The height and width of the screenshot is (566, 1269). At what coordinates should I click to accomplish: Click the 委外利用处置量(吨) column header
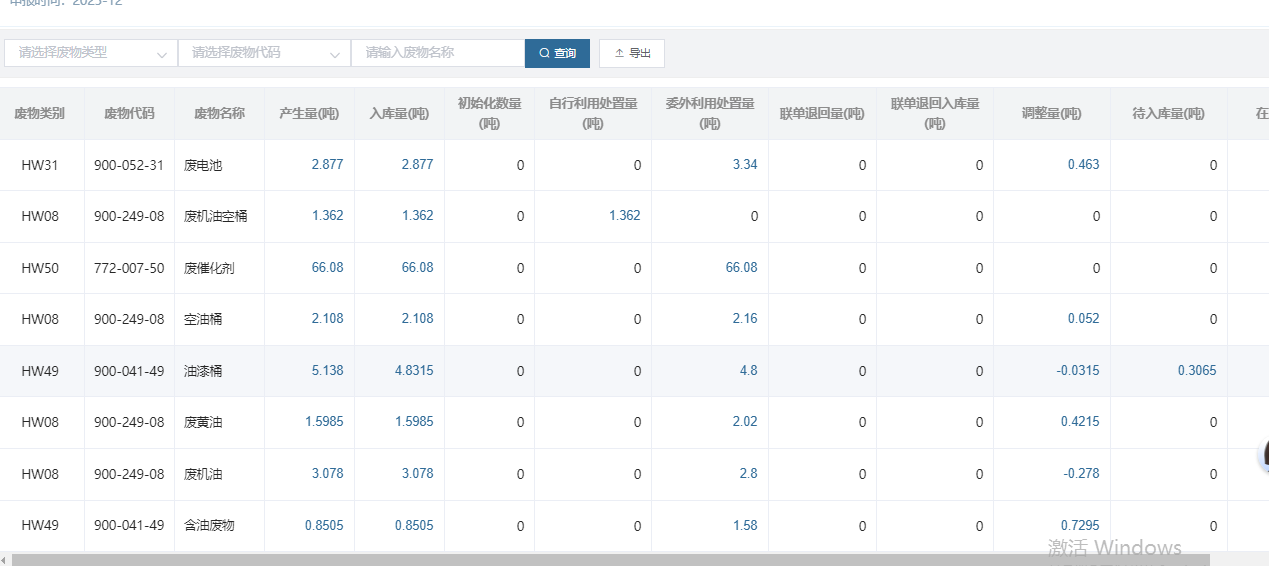pyautogui.click(x=709, y=113)
